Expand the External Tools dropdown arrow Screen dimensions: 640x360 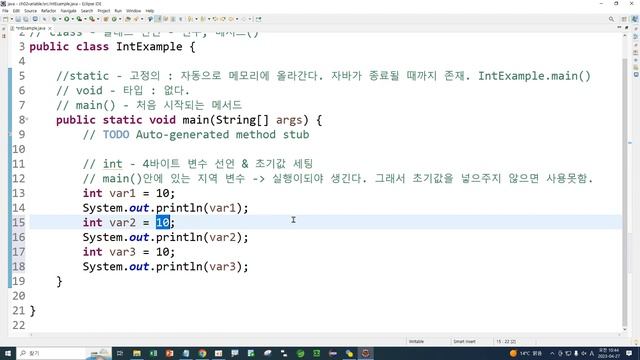coord(98,19)
